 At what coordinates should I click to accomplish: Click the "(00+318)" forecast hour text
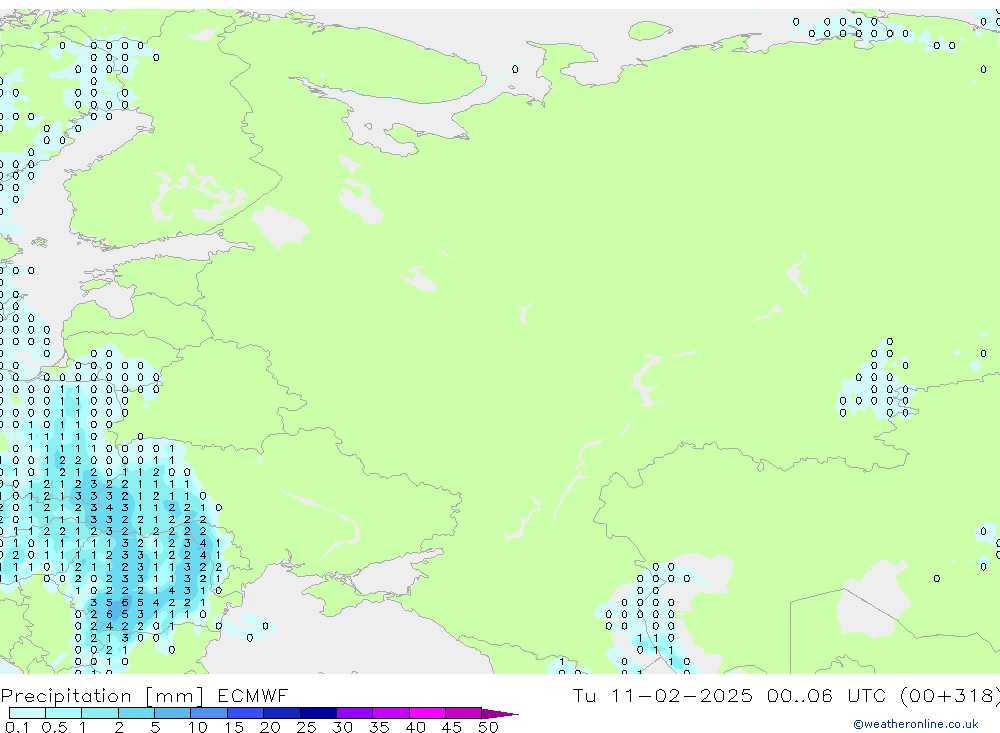click(950, 695)
